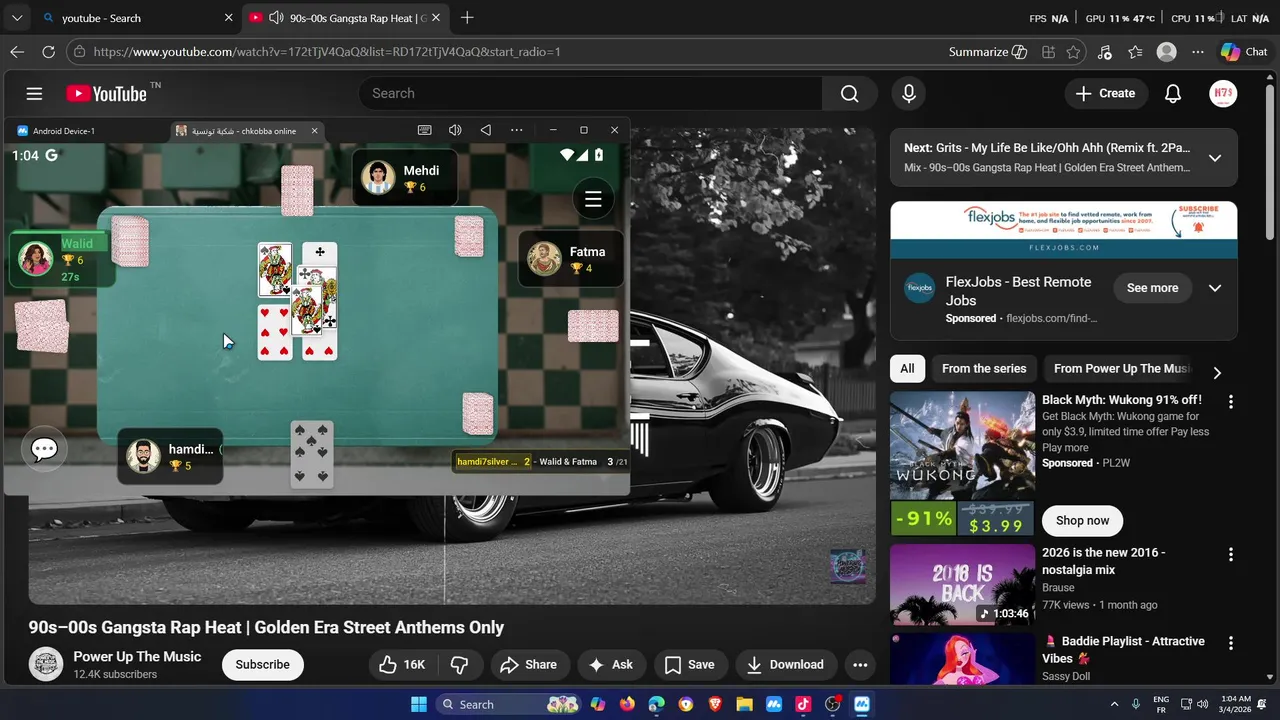
Task: Open File Explorer from the taskbar
Action: click(744, 704)
